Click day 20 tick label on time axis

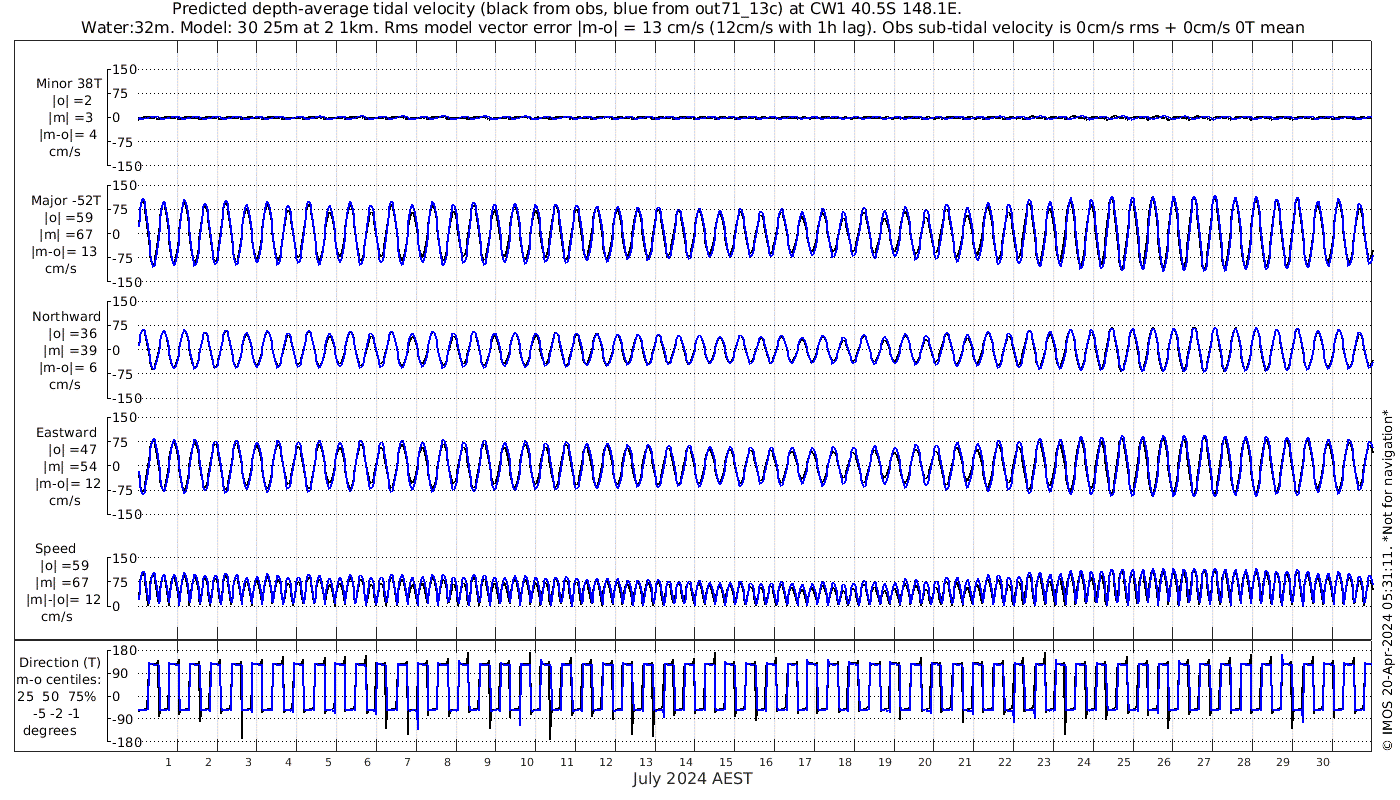pos(925,763)
